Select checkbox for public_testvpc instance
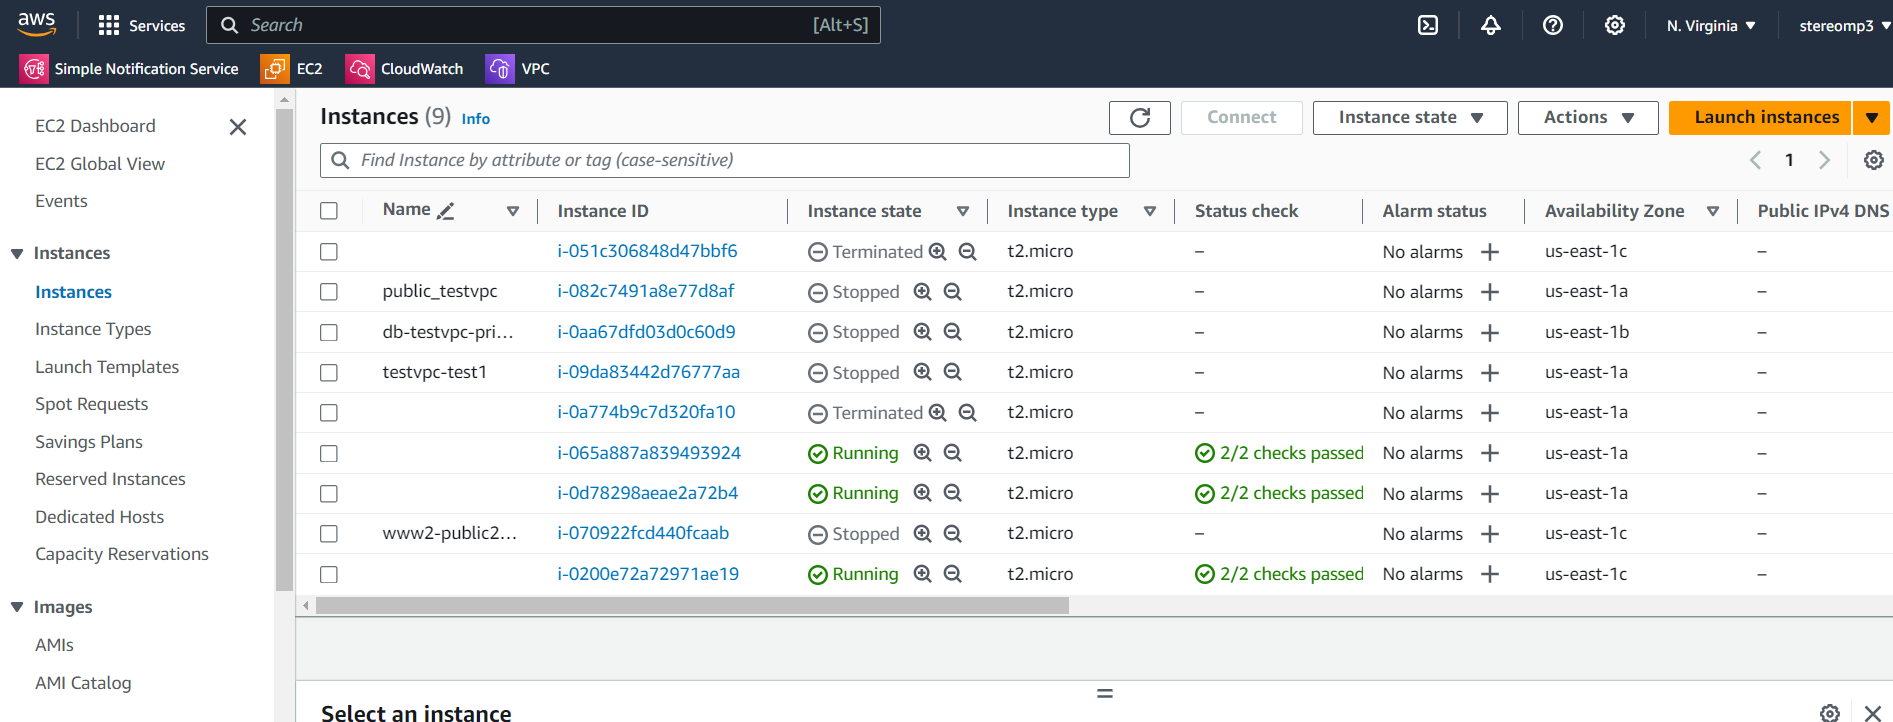 [329, 292]
